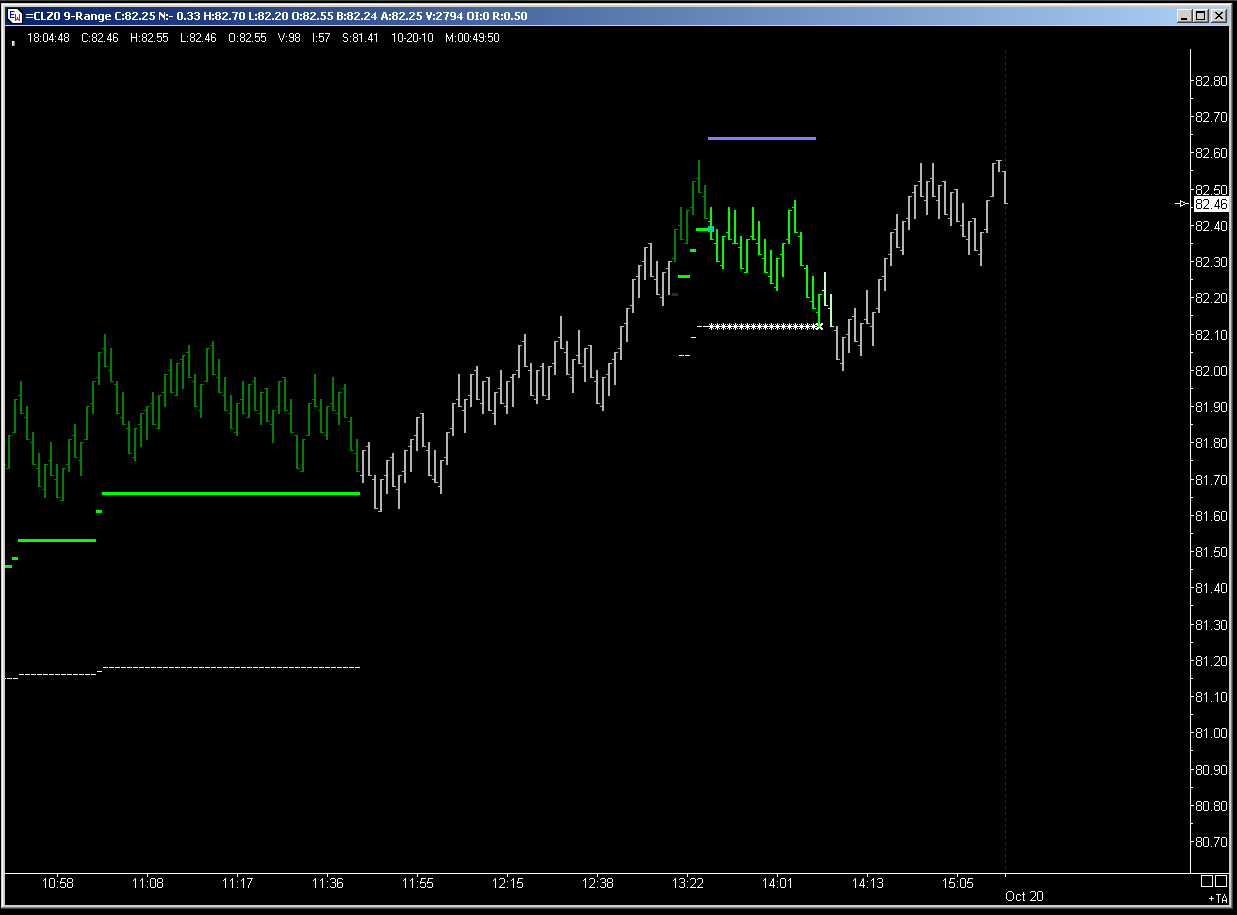Click the date readout 10-20-10
Screen dimensions: 1237x915
click(411, 38)
